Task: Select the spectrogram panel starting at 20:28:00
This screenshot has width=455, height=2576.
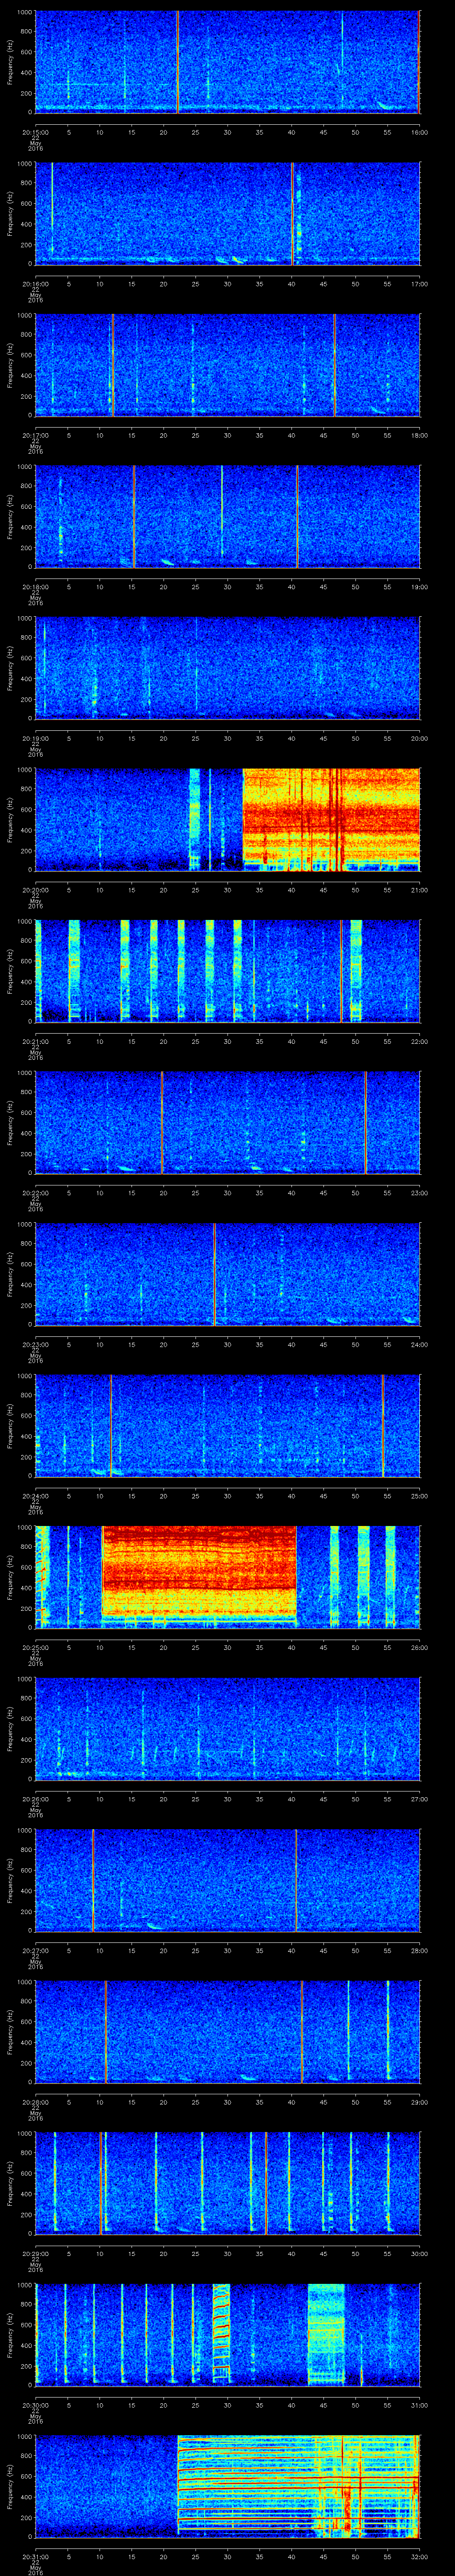Action: [227, 2032]
